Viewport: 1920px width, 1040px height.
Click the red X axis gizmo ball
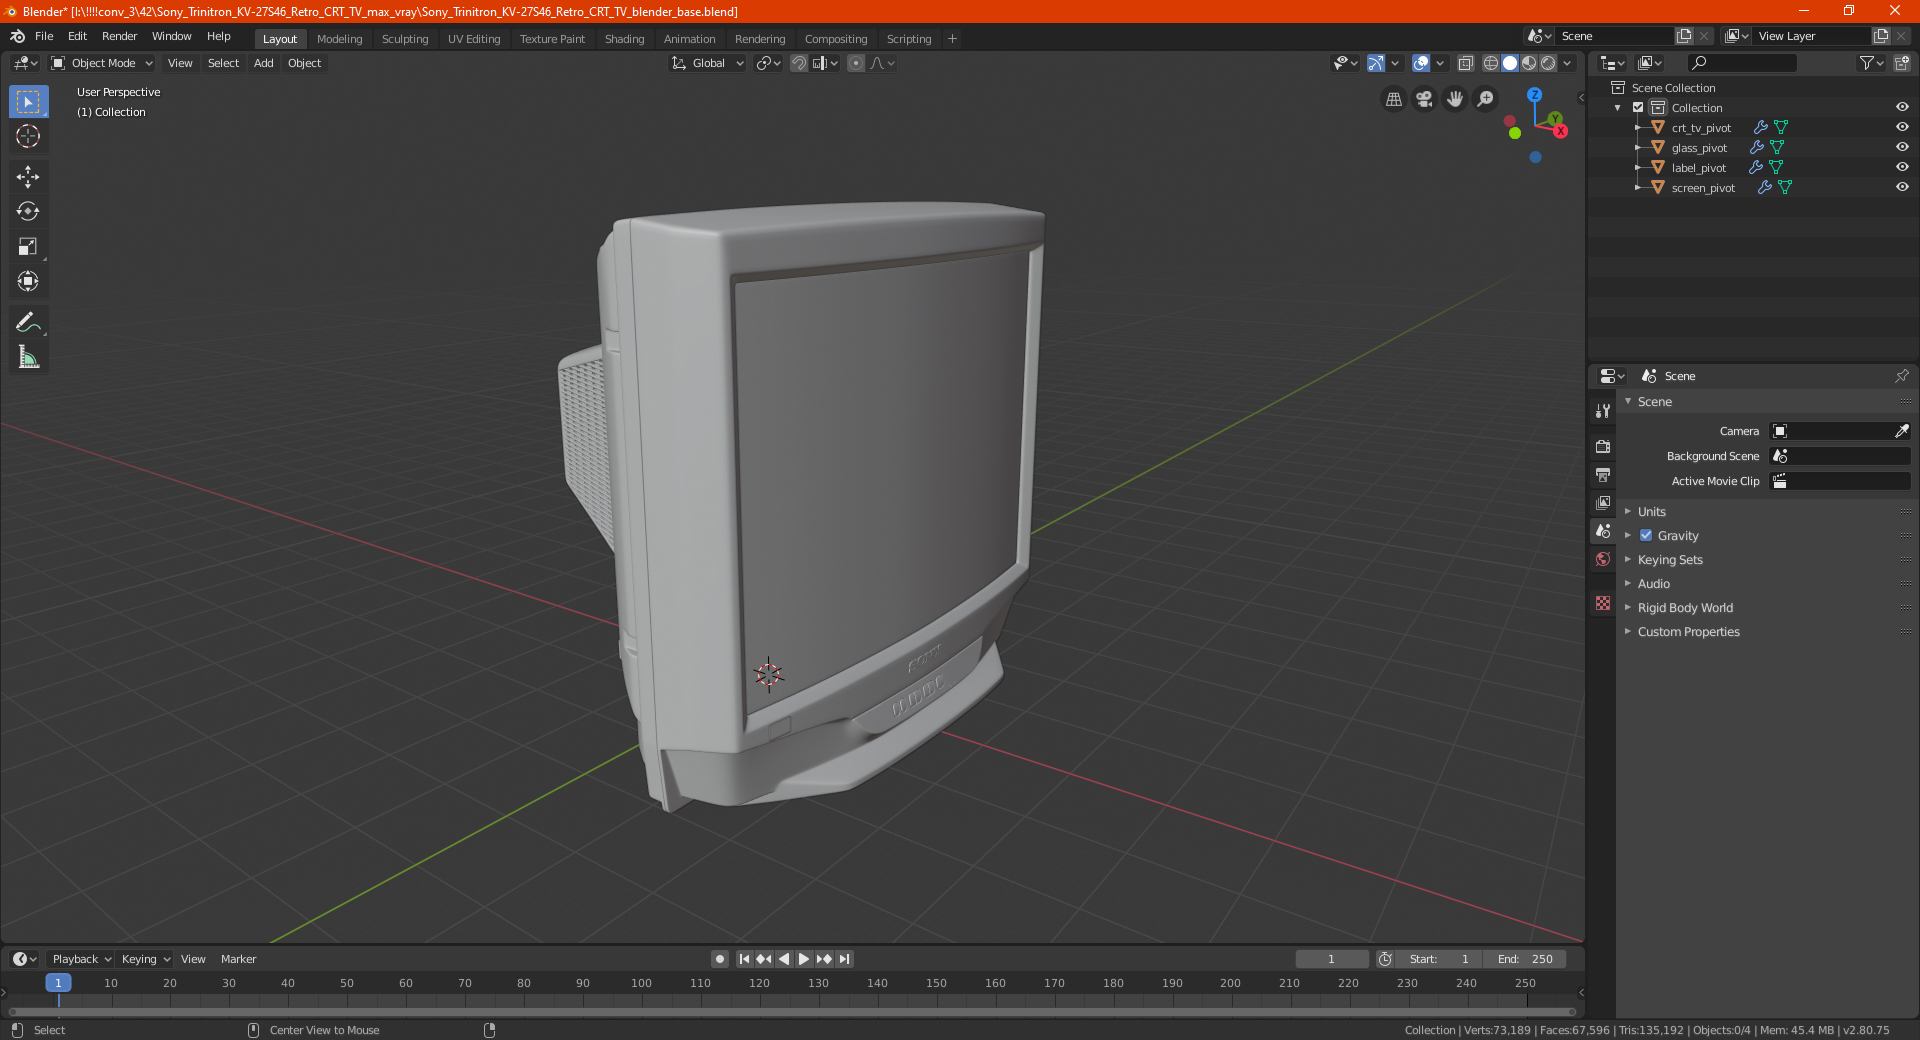pyautogui.click(x=1560, y=131)
